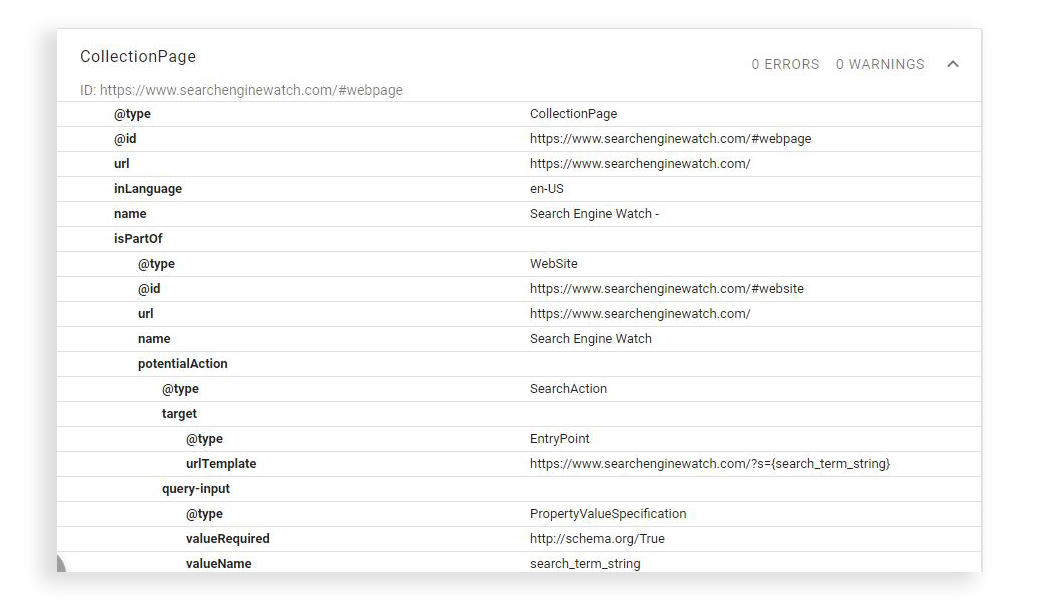1040x600 pixels.
Task: Click the 0 WARNINGS counter
Action: pyautogui.click(x=879, y=64)
